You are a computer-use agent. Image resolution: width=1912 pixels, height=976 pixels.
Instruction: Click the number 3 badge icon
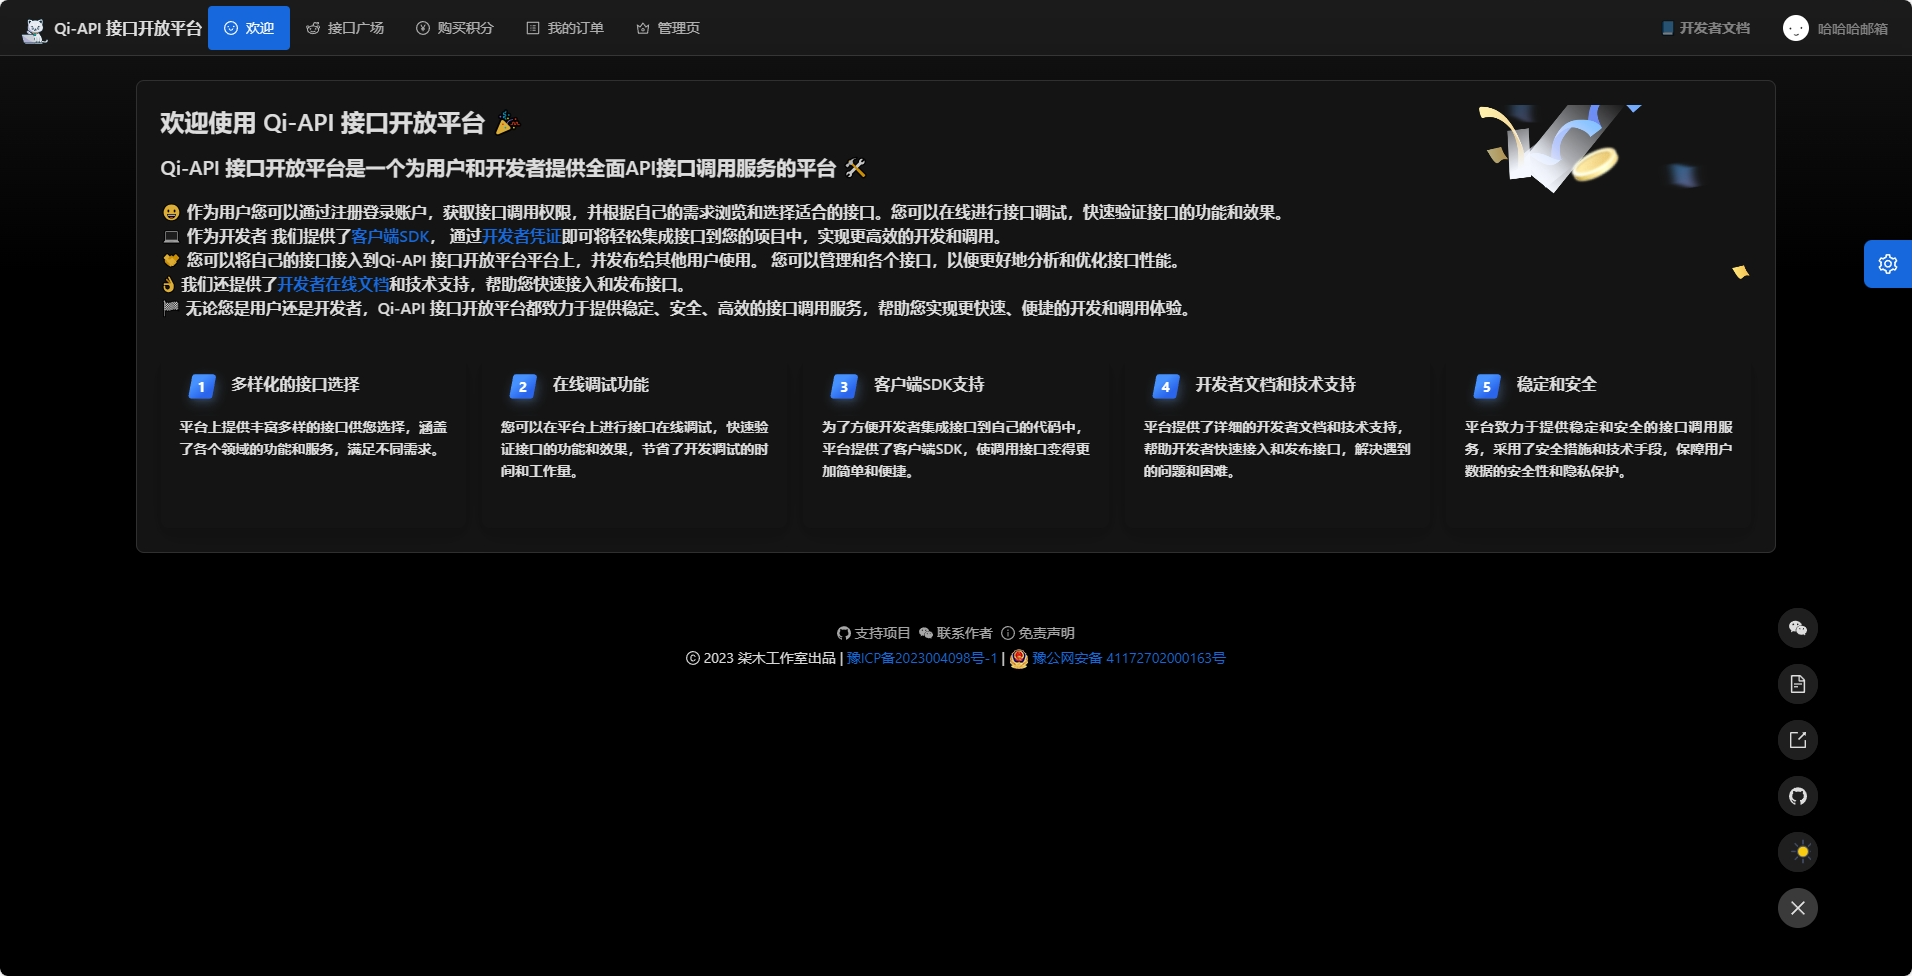pos(845,386)
